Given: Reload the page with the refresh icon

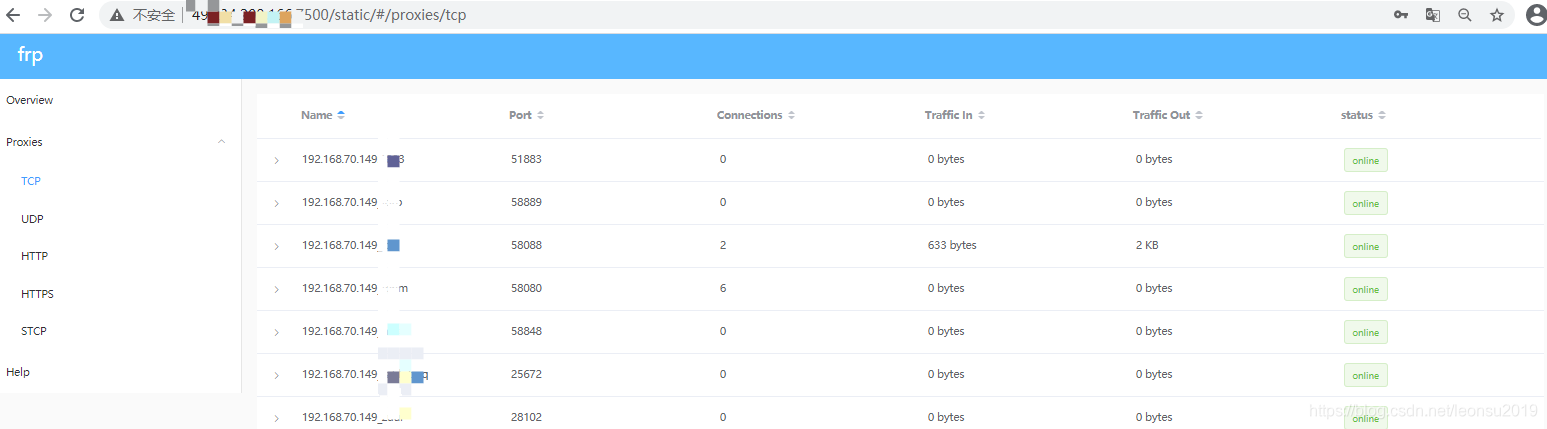Looking at the screenshot, I should tap(77, 15).
